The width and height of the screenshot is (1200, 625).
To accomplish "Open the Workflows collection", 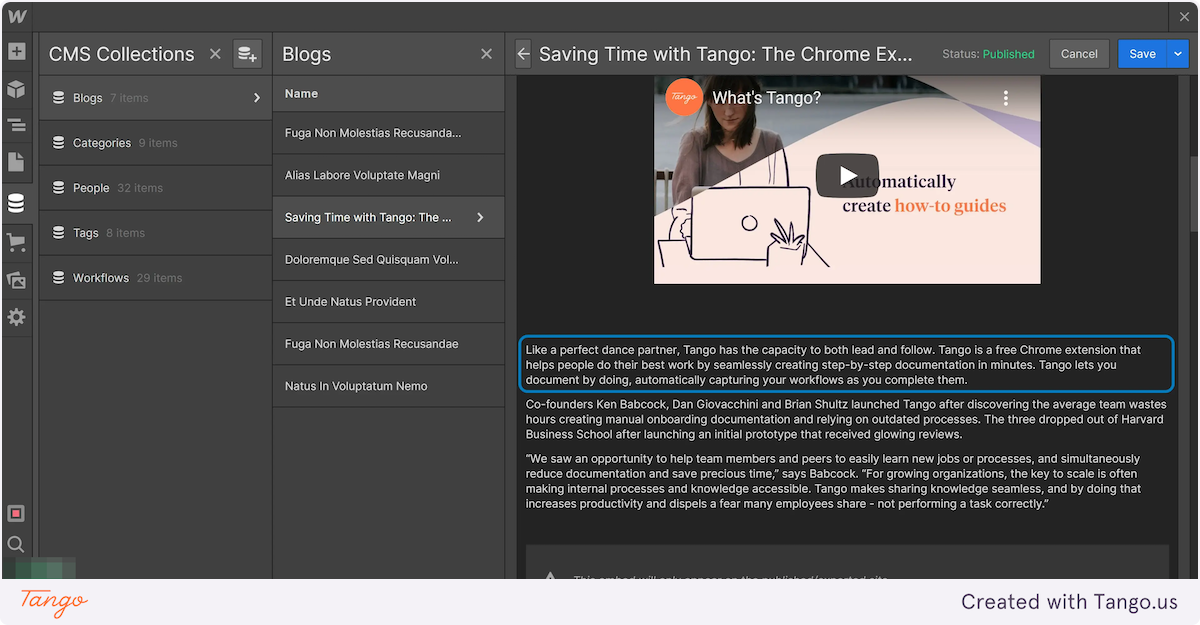I will [155, 278].
